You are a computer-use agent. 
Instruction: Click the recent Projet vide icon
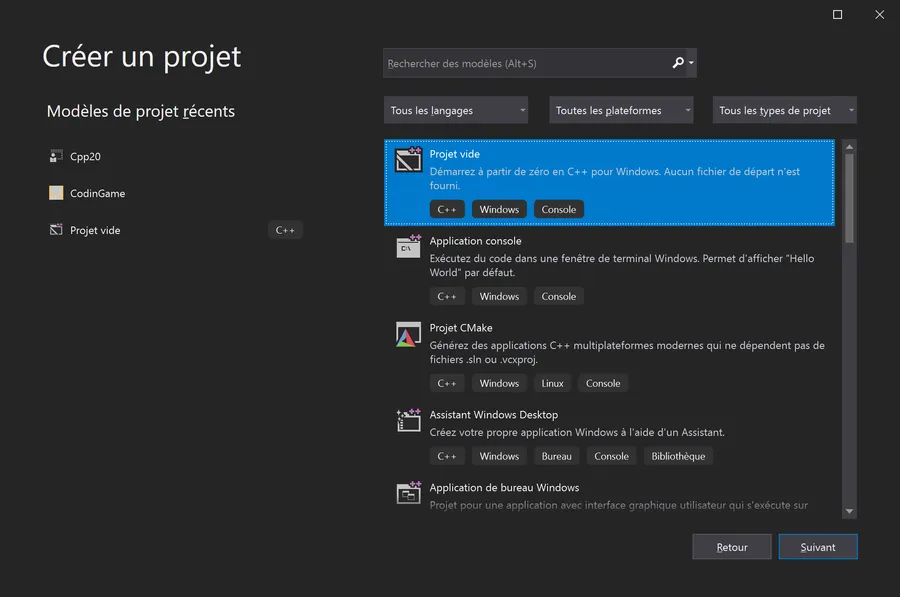[56, 230]
